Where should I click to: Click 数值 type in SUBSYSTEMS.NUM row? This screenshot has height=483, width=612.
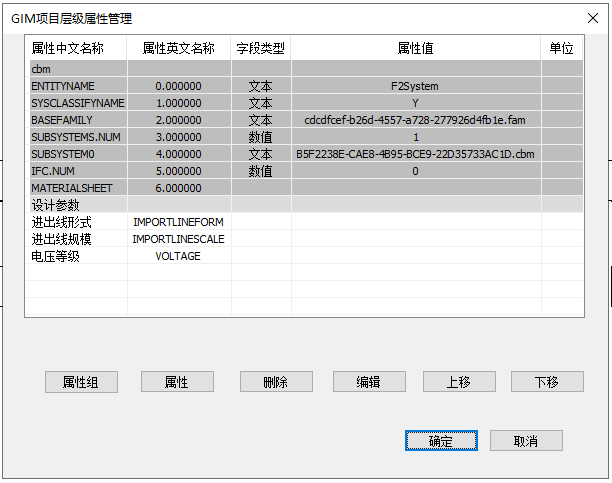coord(261,137)
